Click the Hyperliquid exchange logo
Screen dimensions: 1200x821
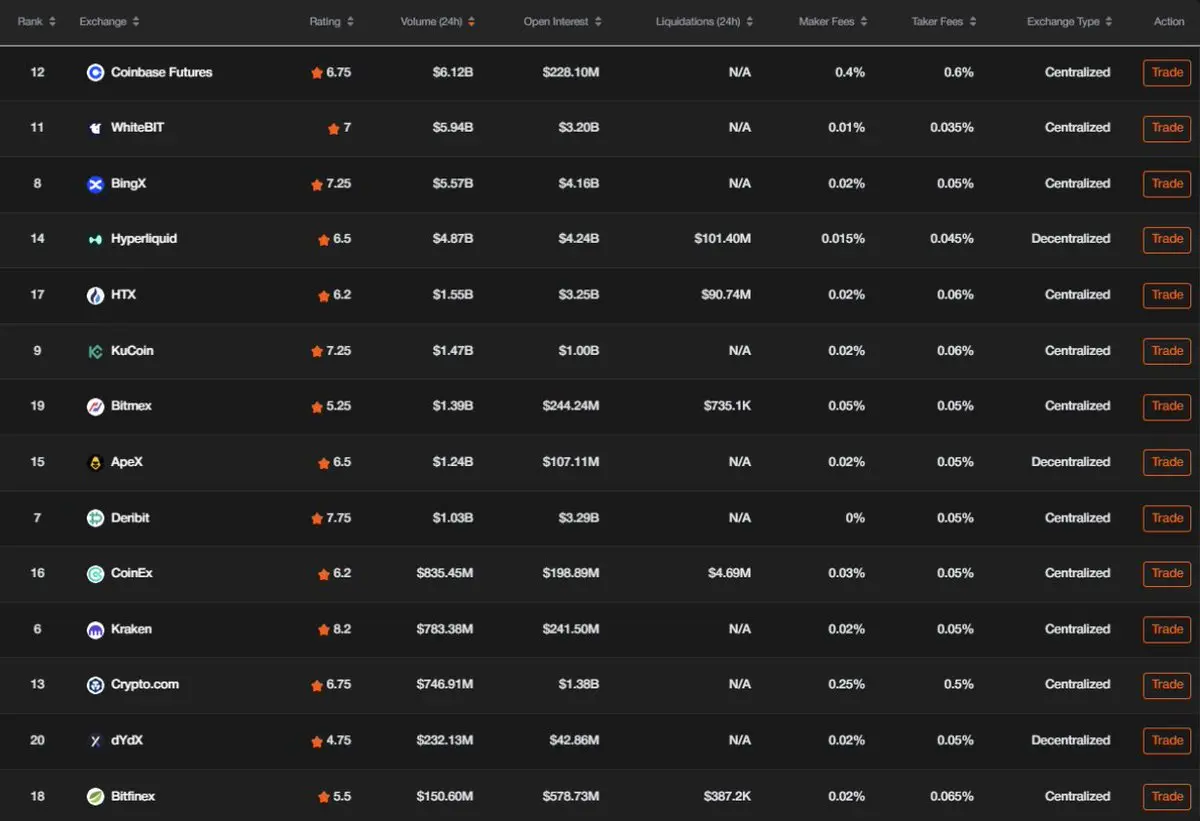95,239
